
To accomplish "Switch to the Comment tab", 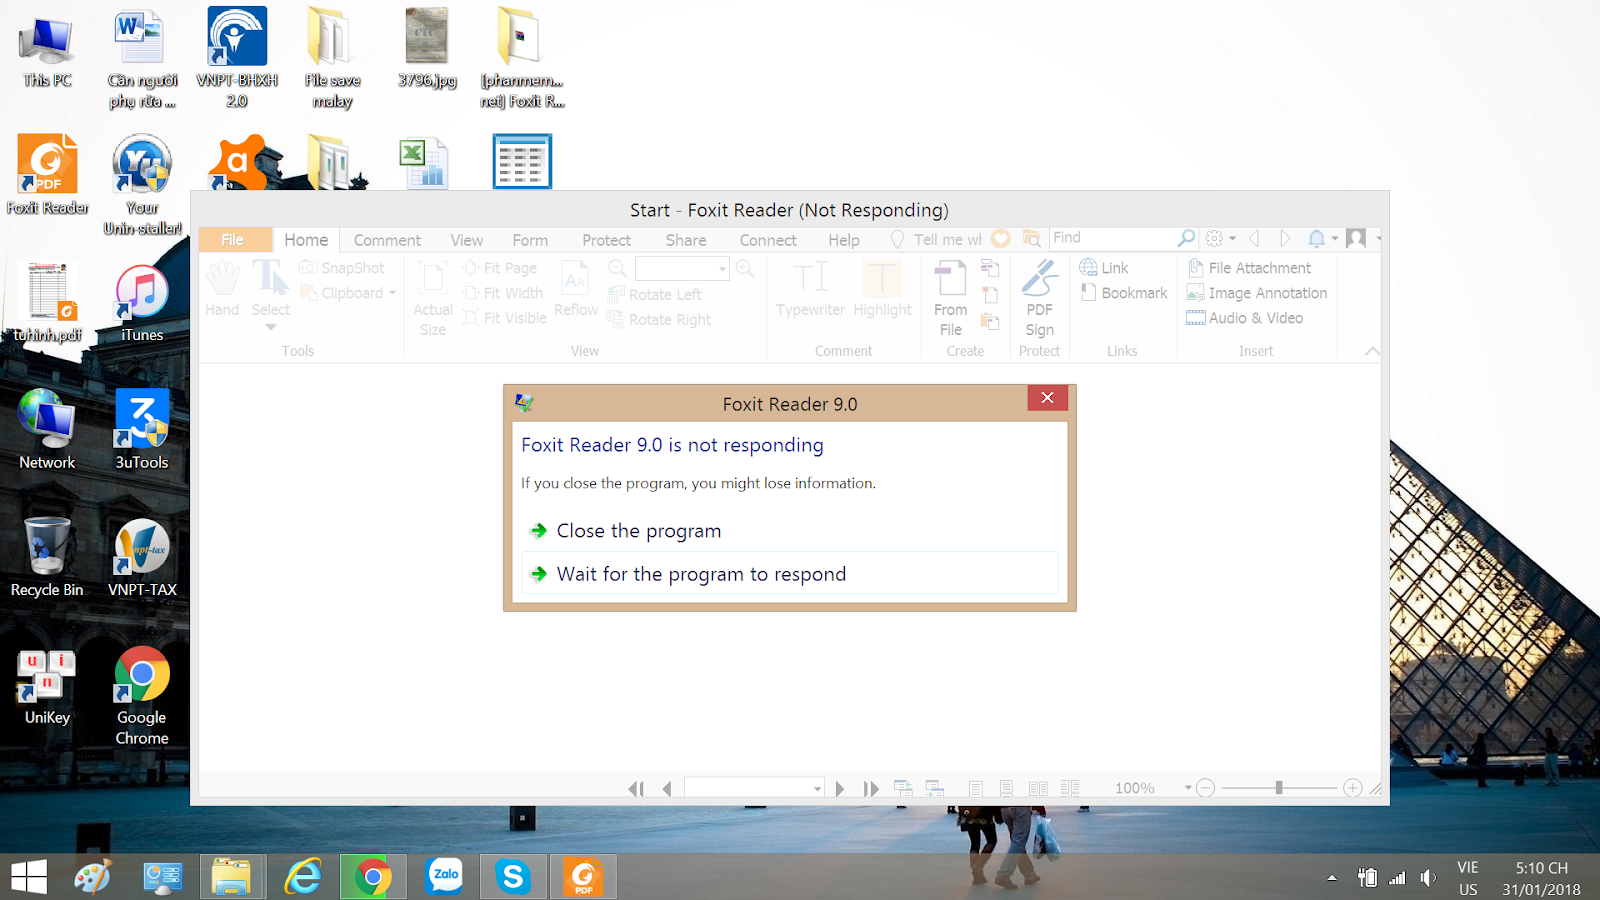I will 387,240.
